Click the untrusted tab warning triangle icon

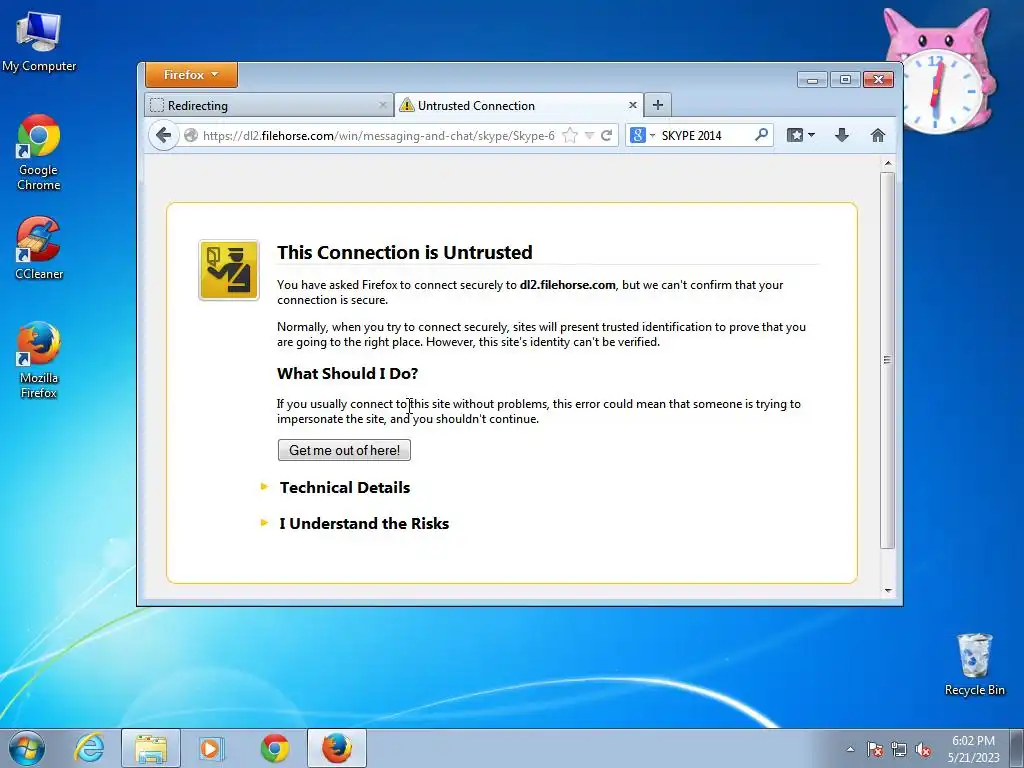(407, 105)
